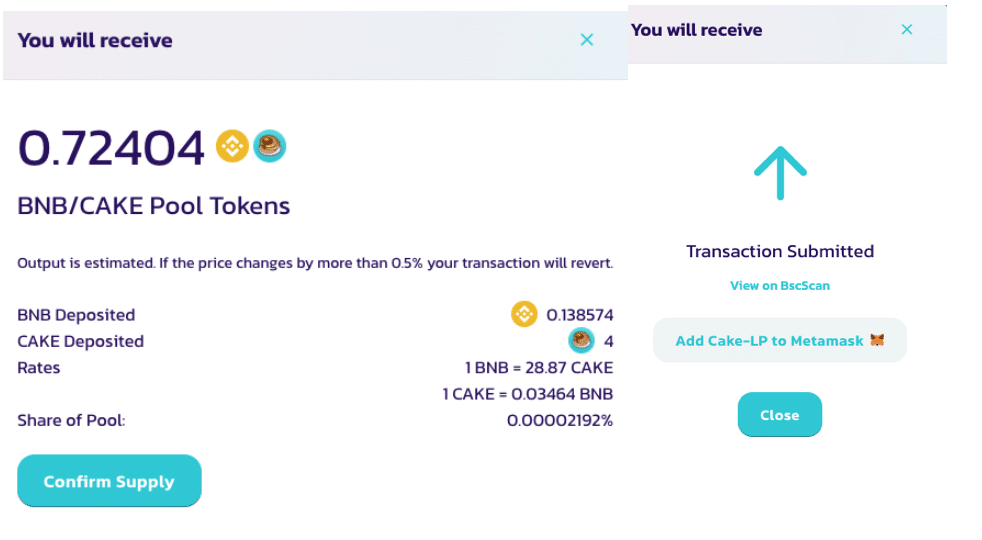
Task: Dismiss the Transaction Submitted dialog via X
Action: 907,30
